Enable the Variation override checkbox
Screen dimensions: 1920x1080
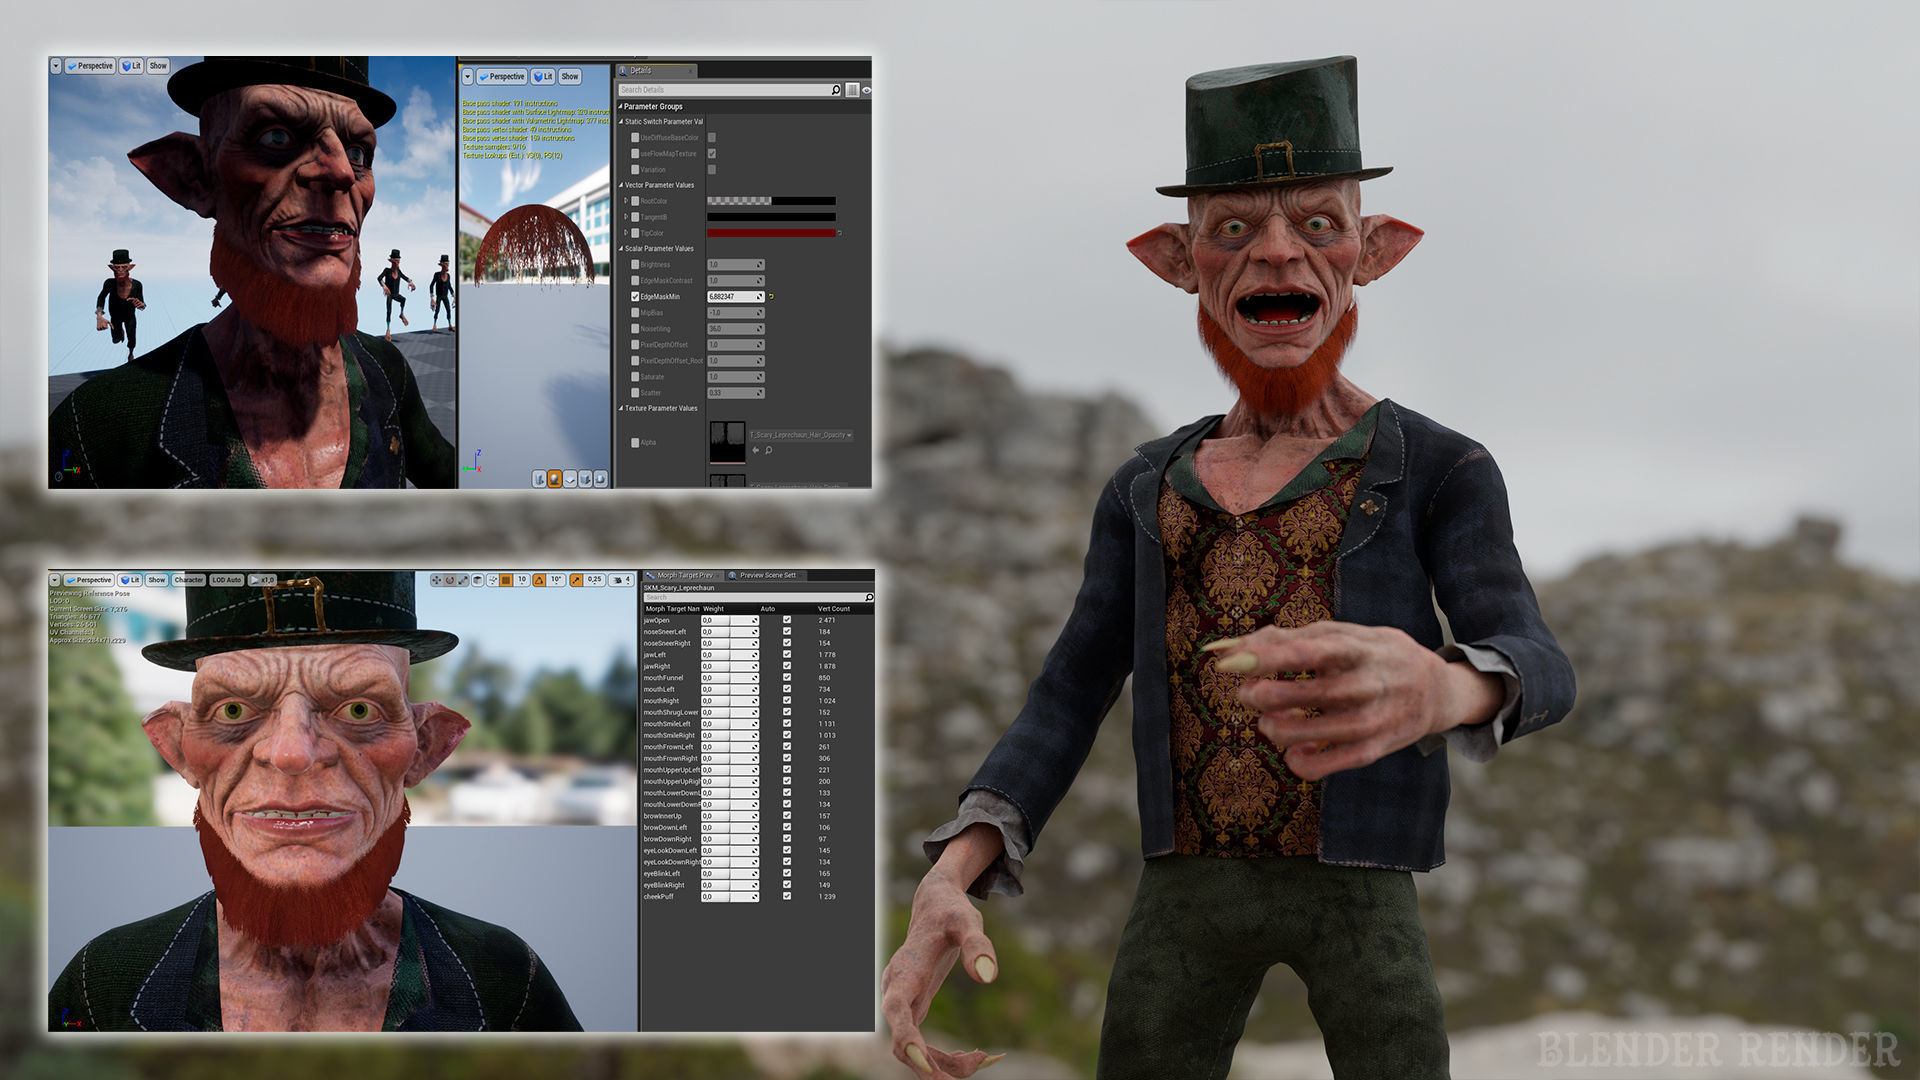pos(635,170)
